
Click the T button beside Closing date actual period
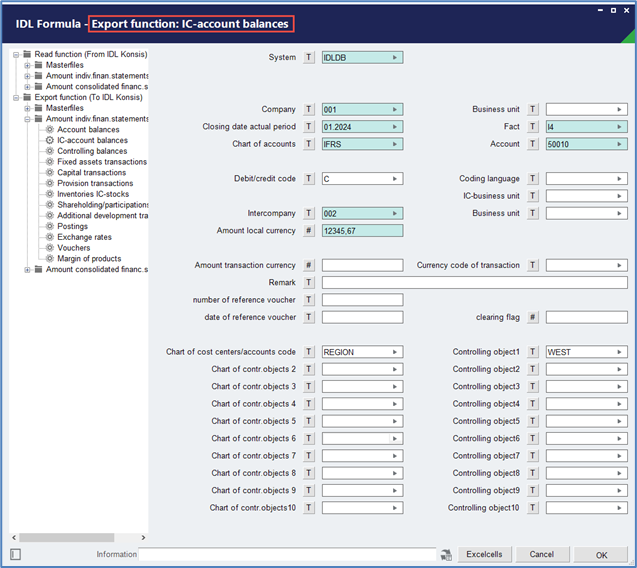(x=309, y=127)
